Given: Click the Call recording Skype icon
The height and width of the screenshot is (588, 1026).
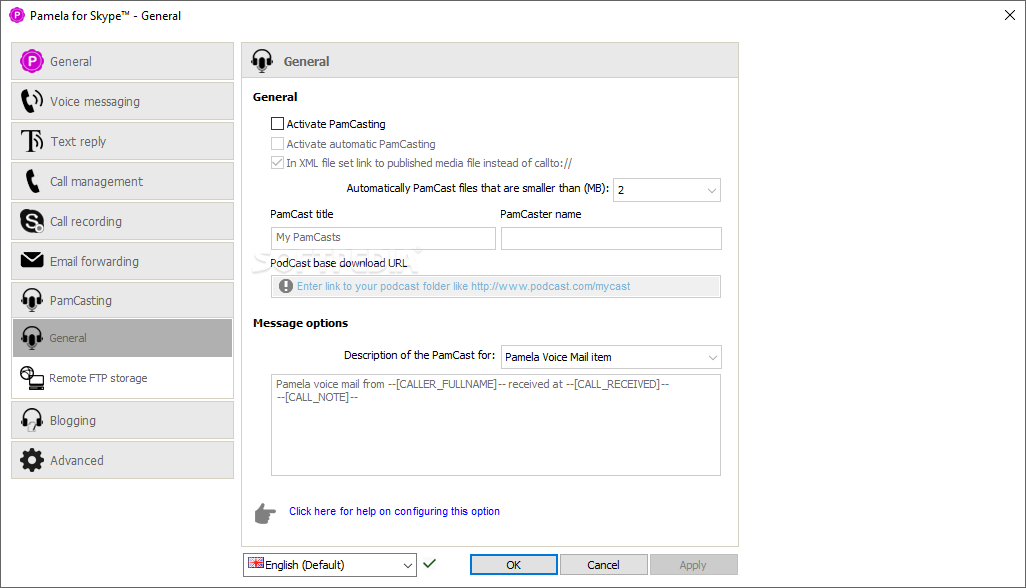Looking at the screenshot, I should (31, 221).
